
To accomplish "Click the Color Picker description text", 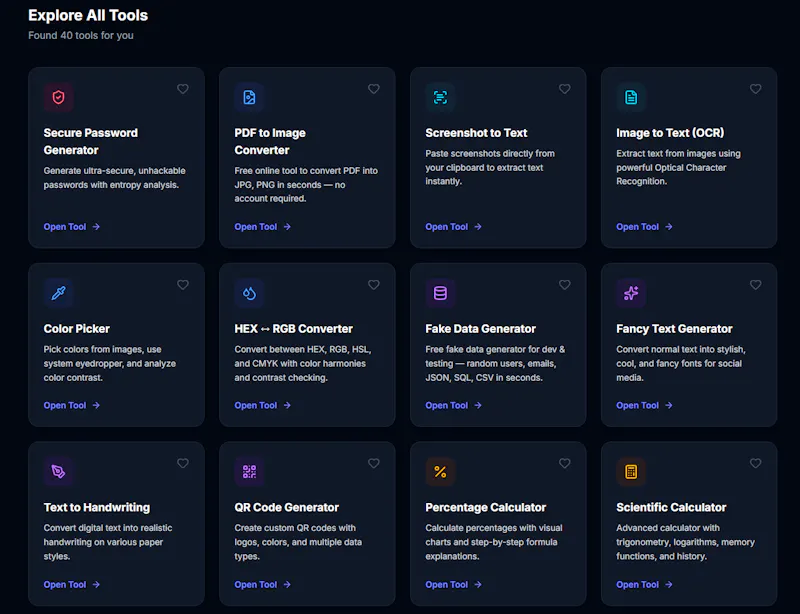I will pos(110,363).
